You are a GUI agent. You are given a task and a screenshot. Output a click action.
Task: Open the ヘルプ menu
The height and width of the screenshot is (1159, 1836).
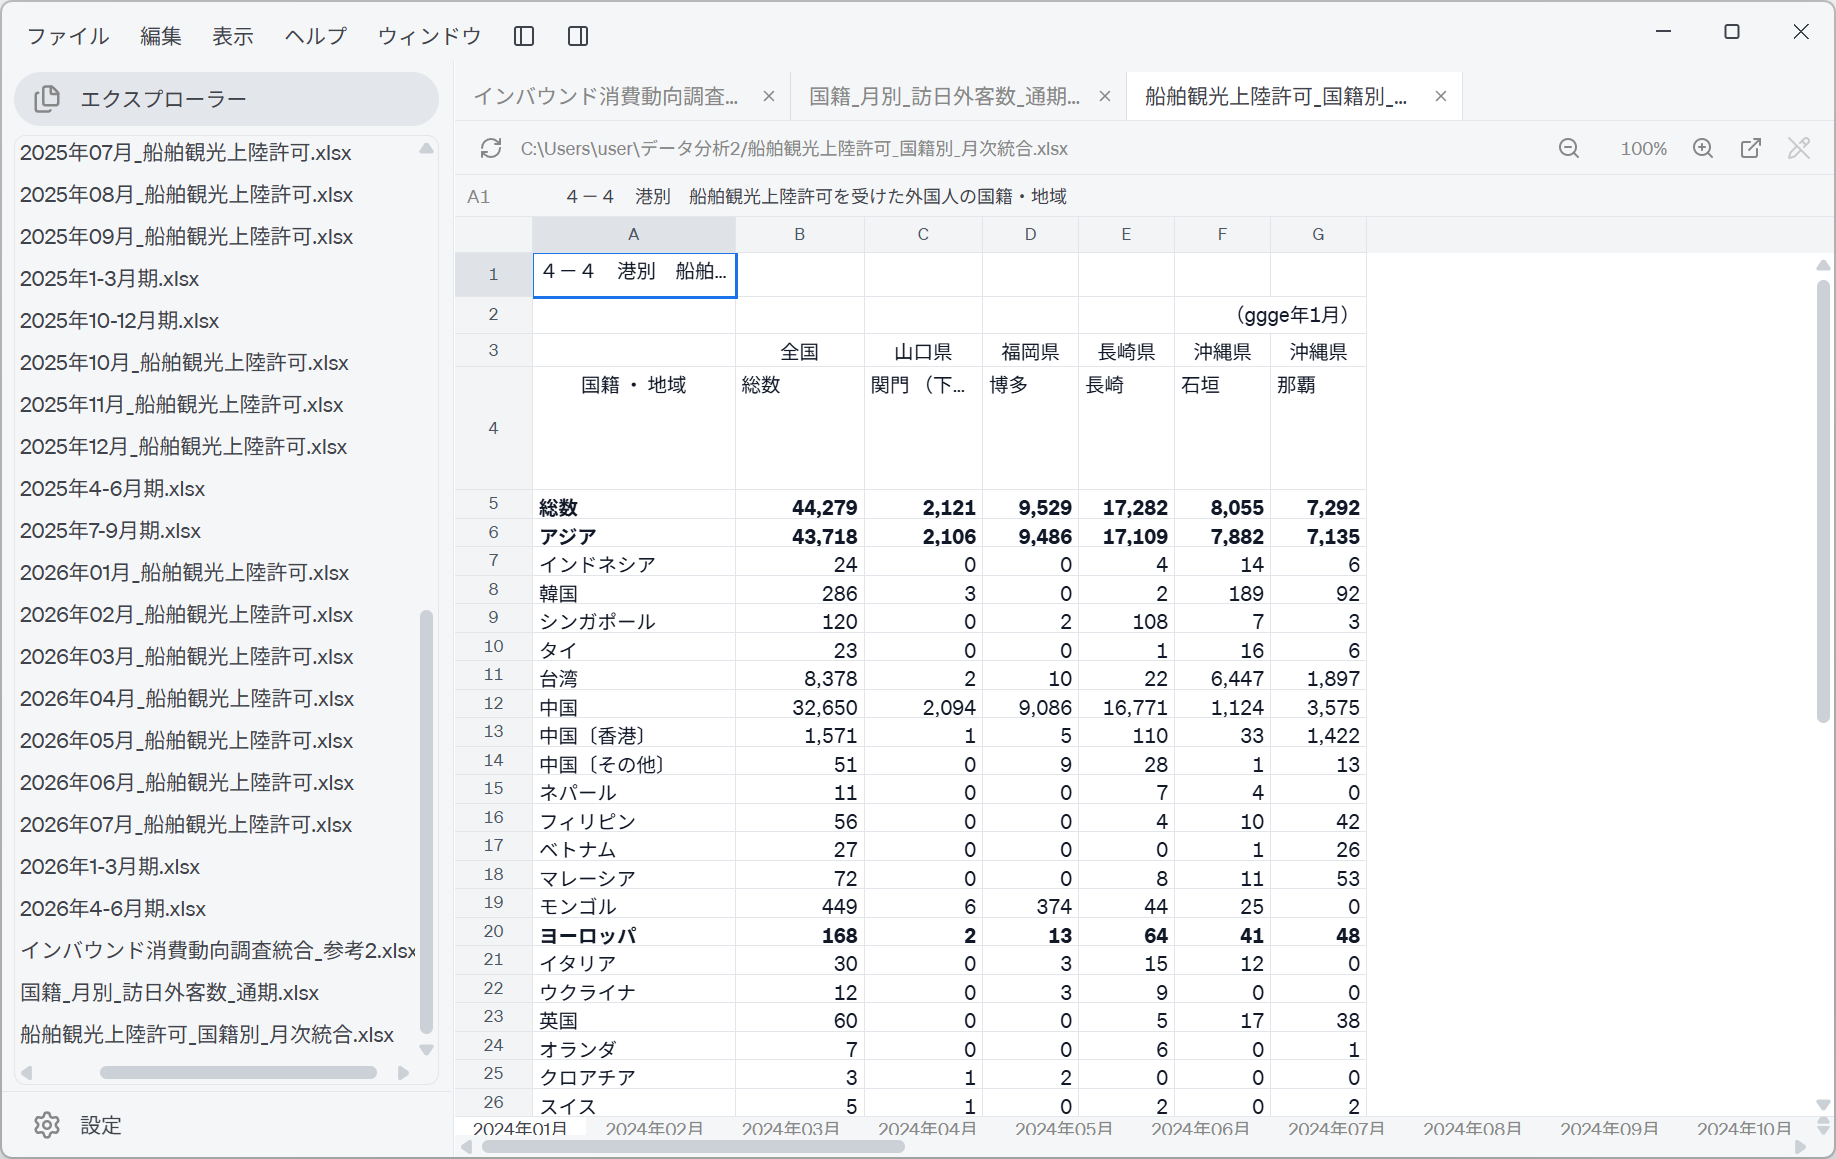click(x=316, y=36)
